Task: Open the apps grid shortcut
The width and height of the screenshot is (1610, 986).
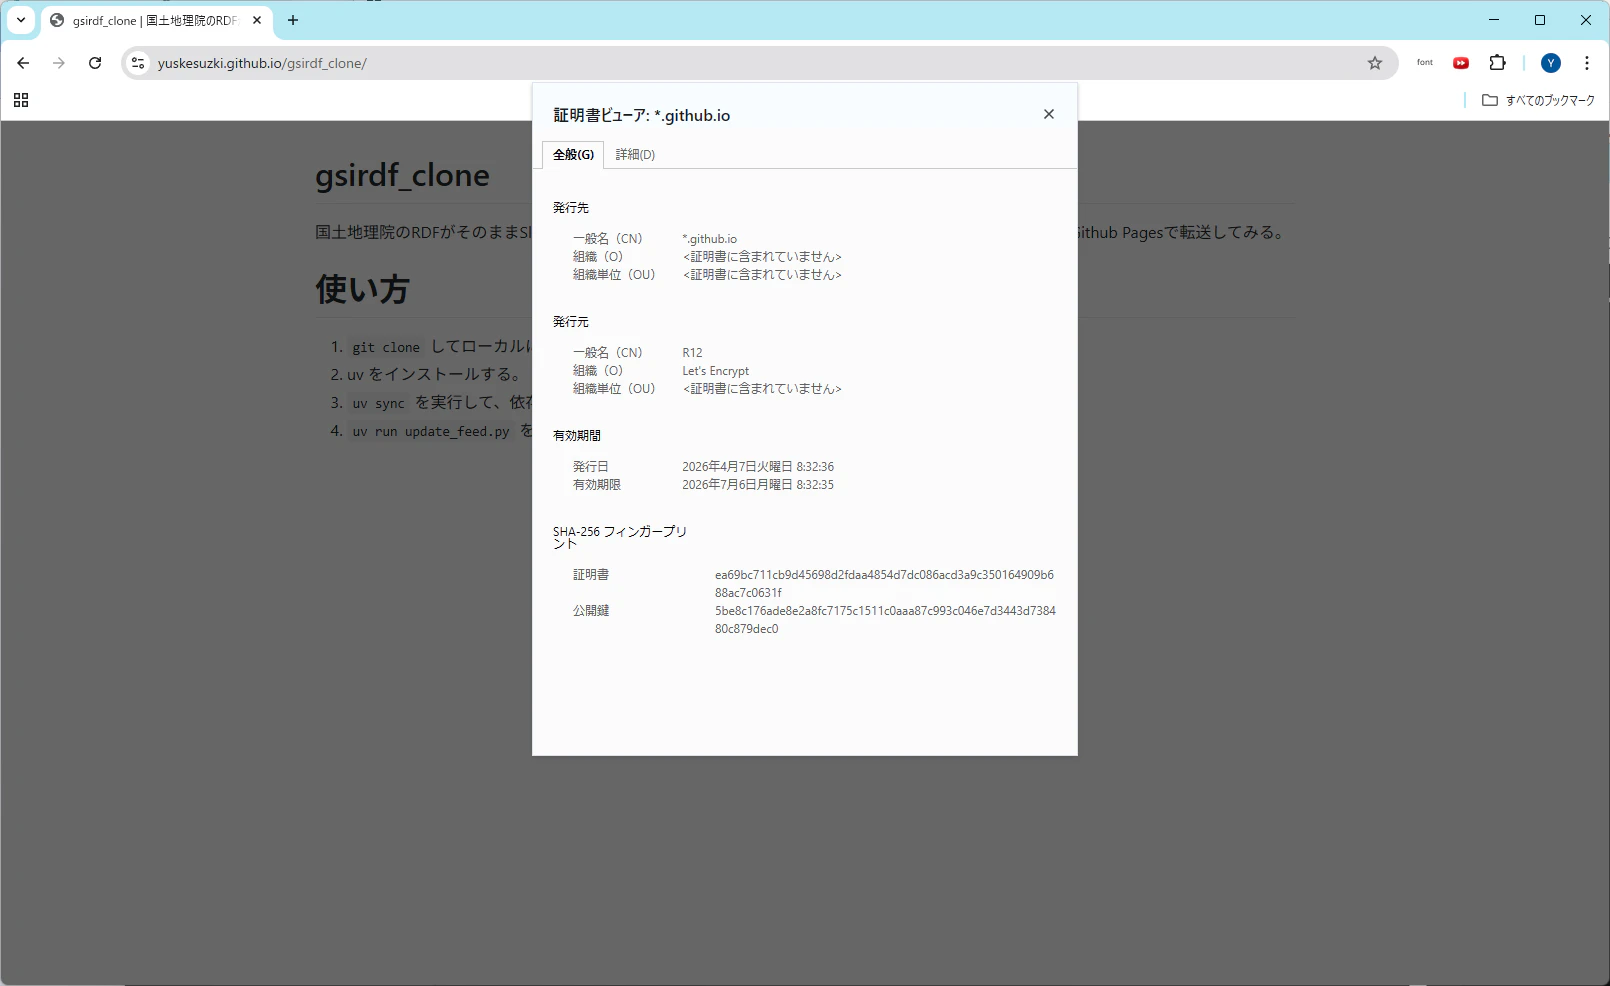Action: coord(21,100)
